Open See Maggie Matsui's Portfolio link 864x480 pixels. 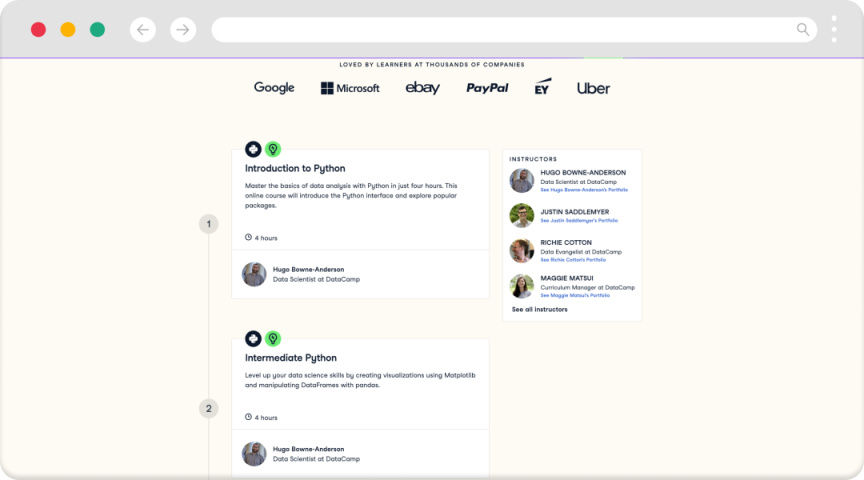575,295
